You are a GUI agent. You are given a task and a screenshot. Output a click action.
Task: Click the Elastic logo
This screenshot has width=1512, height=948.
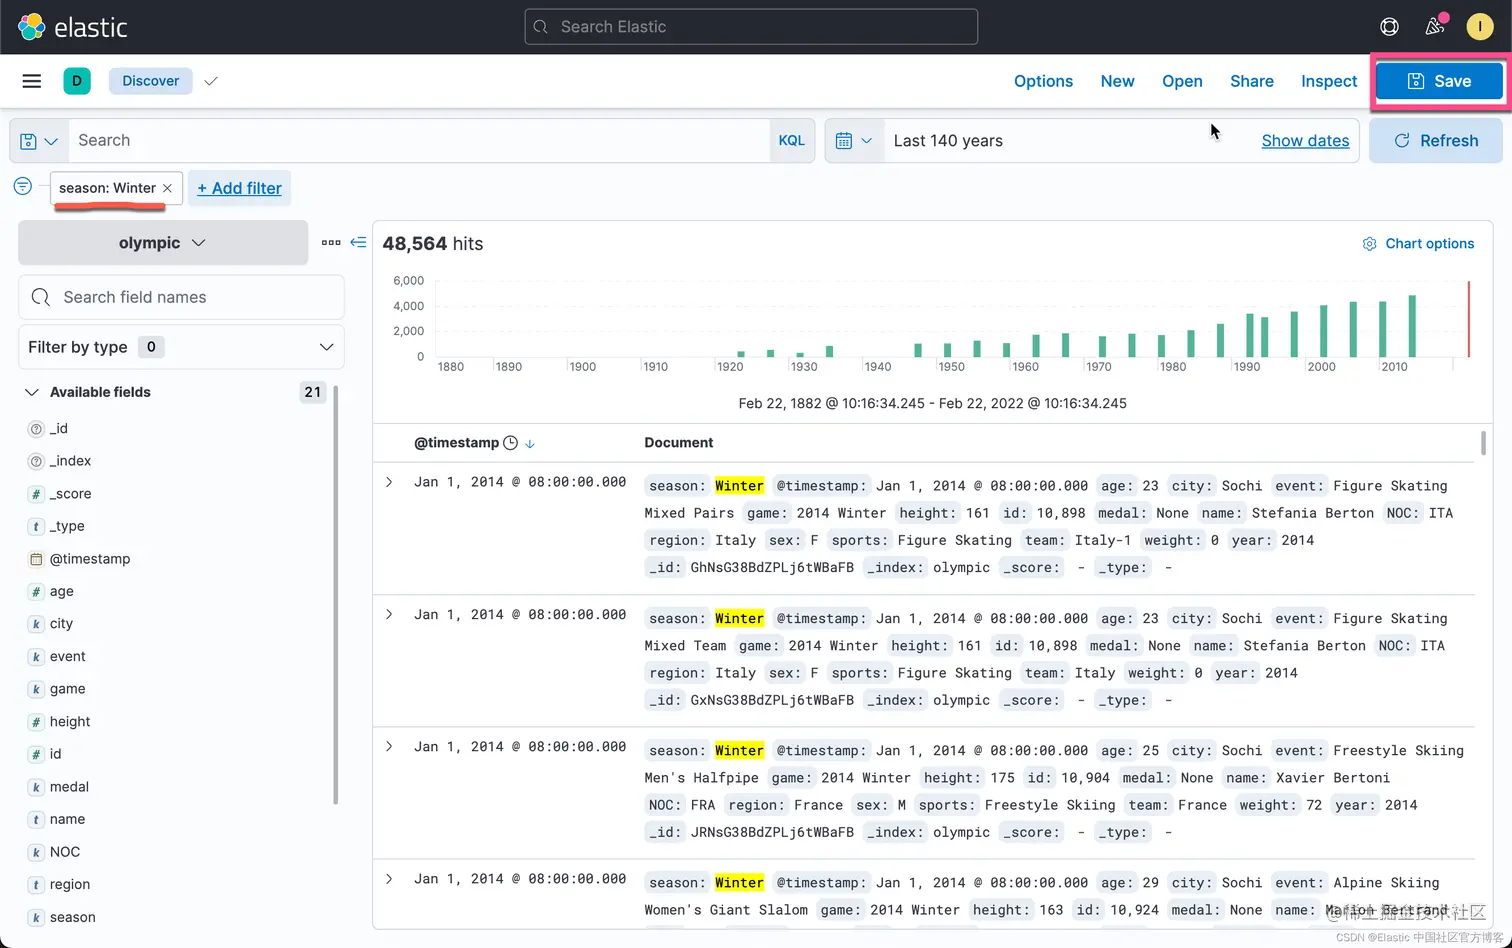(x=73, y=27)
